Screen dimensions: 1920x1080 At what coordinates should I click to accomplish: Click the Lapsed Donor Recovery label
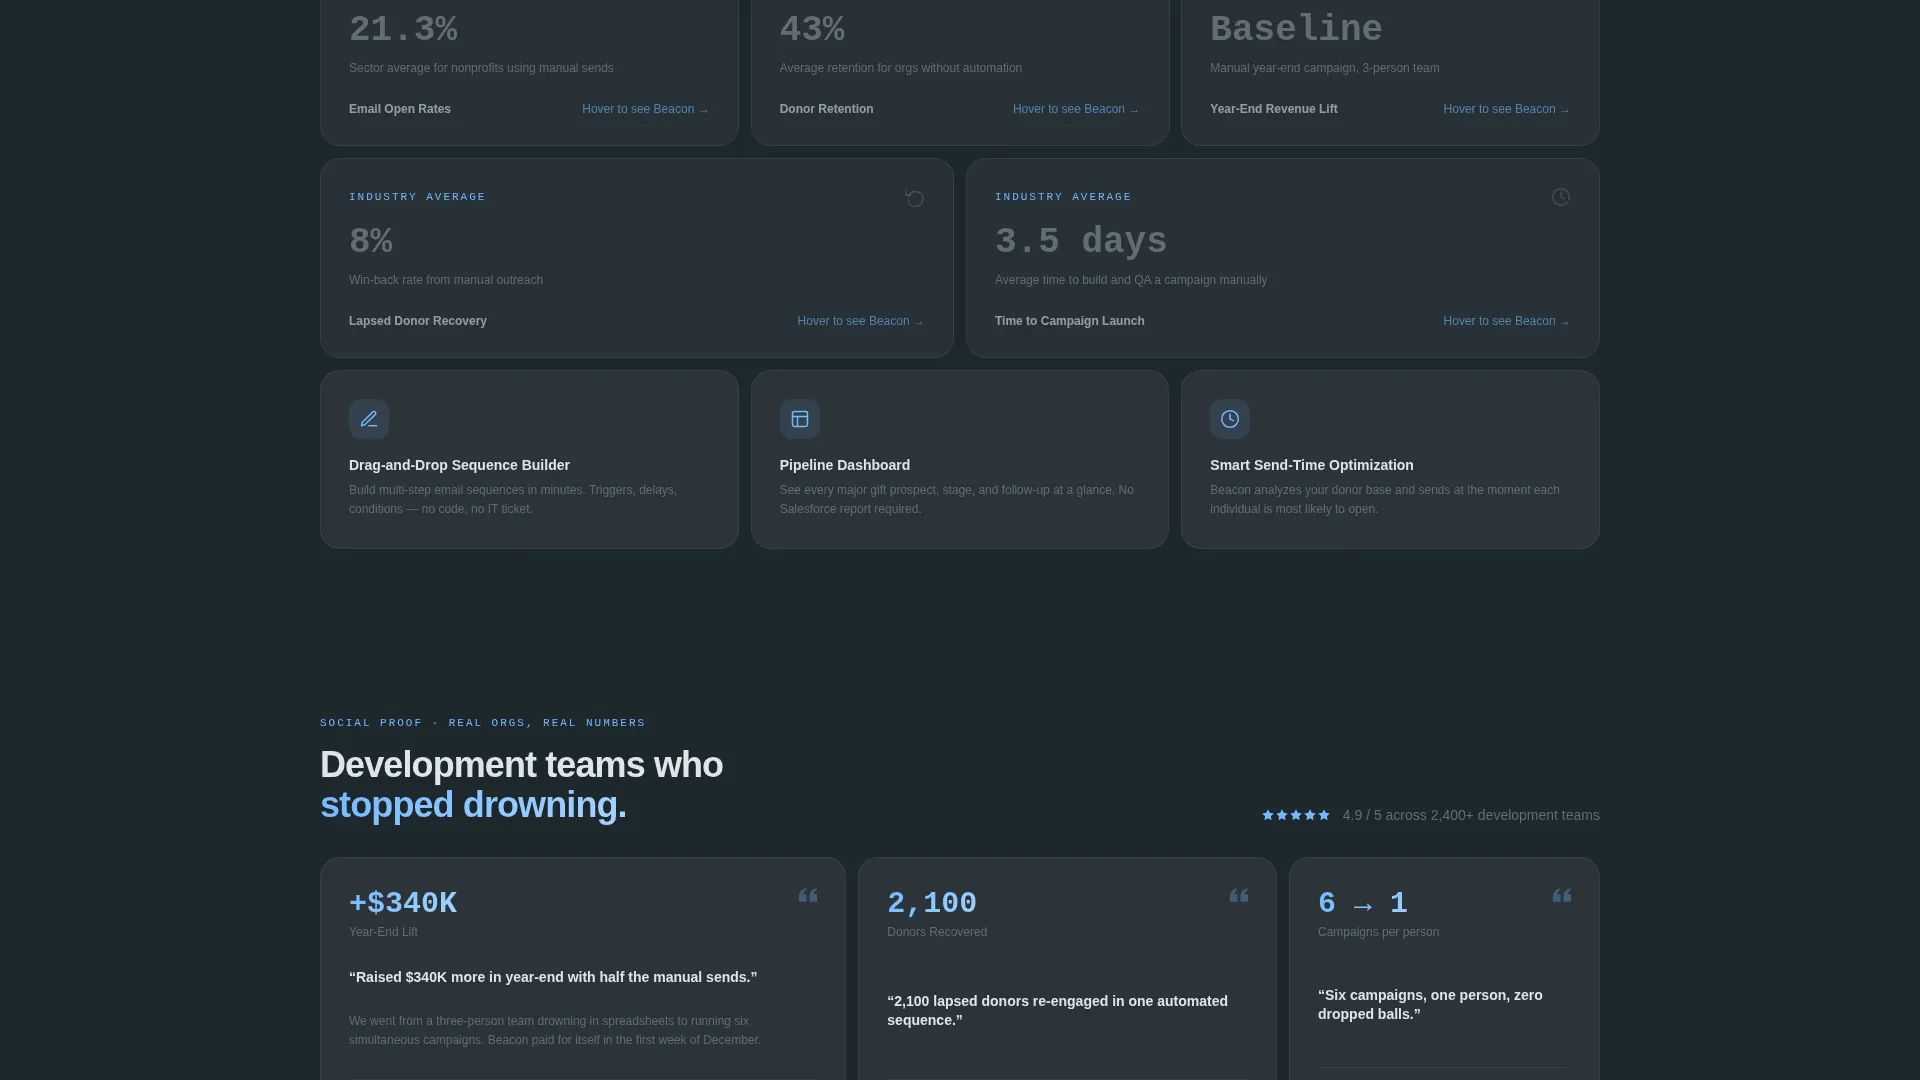pos(418,321)
